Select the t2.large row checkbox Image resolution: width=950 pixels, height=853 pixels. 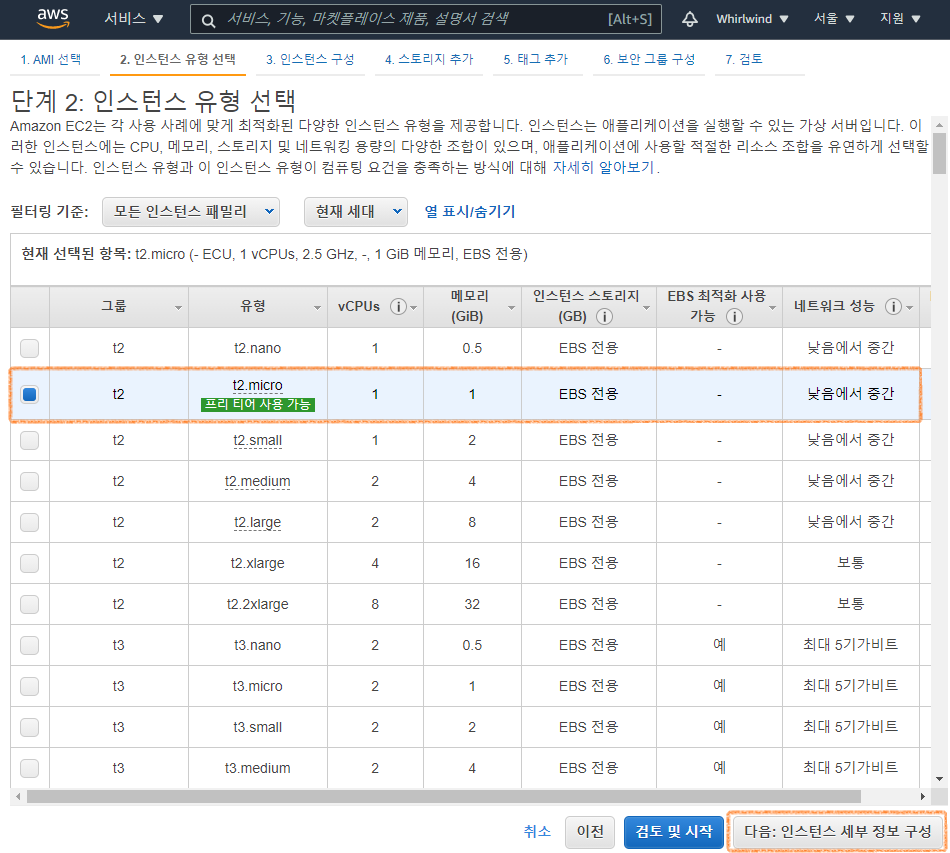click(30, 522)
